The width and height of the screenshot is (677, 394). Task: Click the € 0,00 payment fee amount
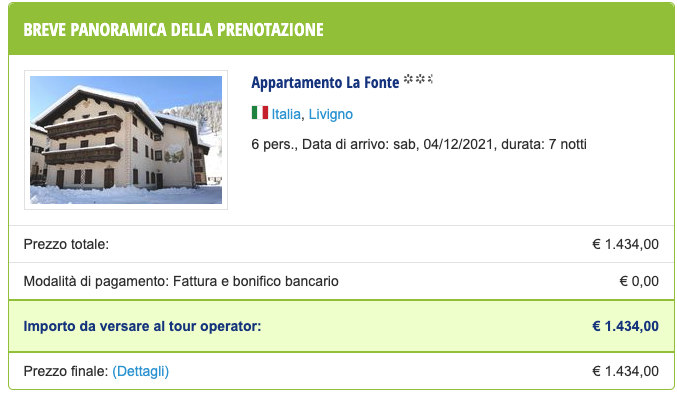click(639, 281)
